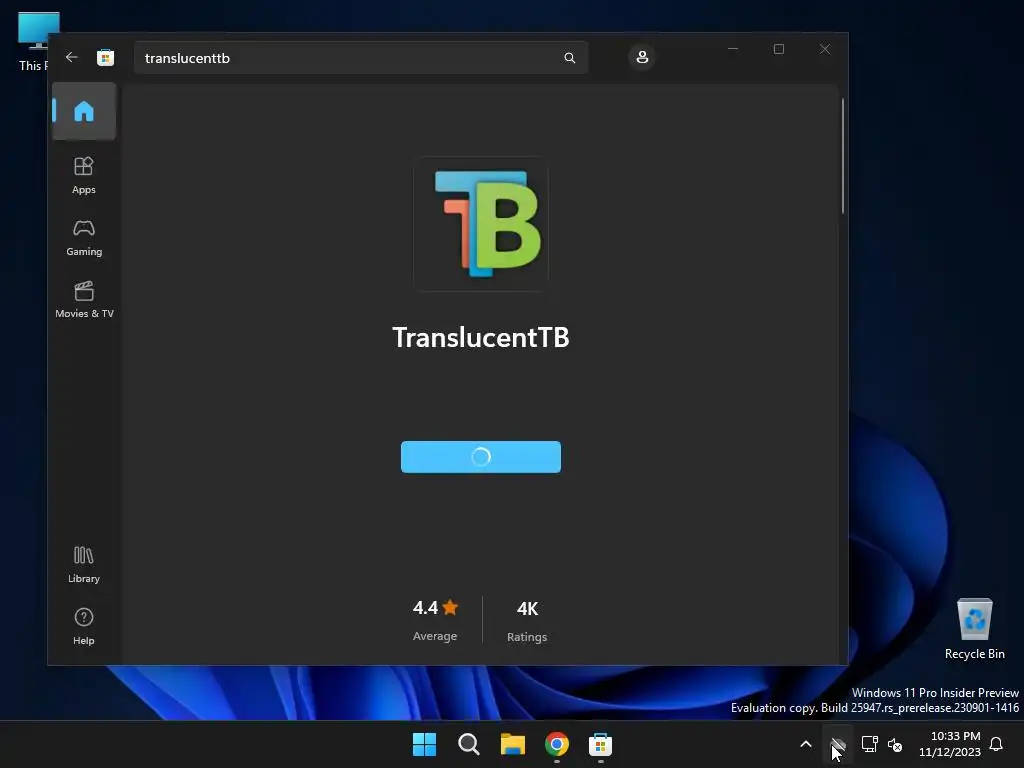Image resolution: width=1024 pixels, height=768 pixels.
Task: Click the TranslucentTB title text
Action: (x=481, y=338)
